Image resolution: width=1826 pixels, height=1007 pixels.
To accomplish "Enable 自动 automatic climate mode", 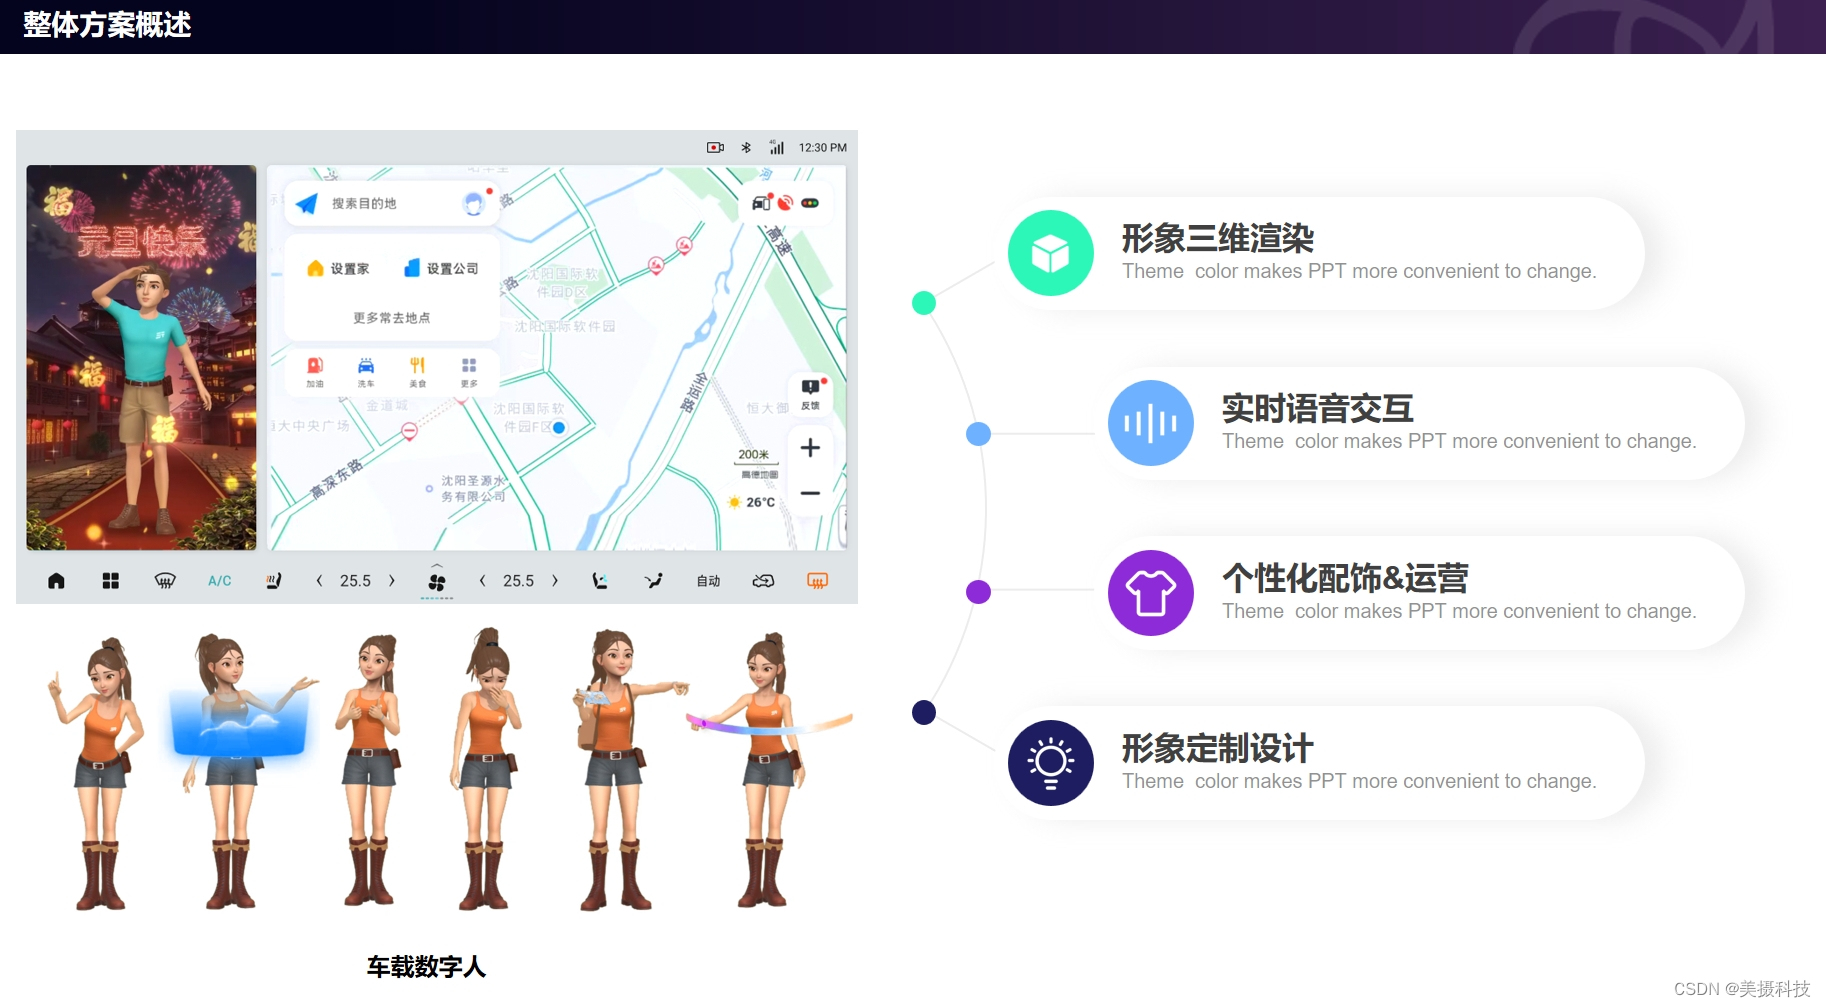I will [707, 580].
